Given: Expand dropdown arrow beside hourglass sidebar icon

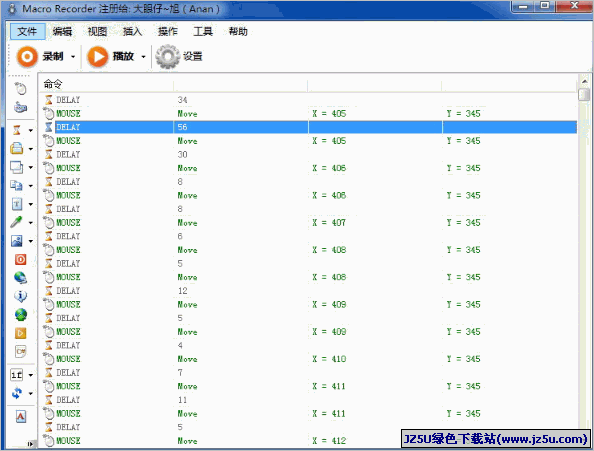Looking at the screenshot, I should click(x=31, y=130).
